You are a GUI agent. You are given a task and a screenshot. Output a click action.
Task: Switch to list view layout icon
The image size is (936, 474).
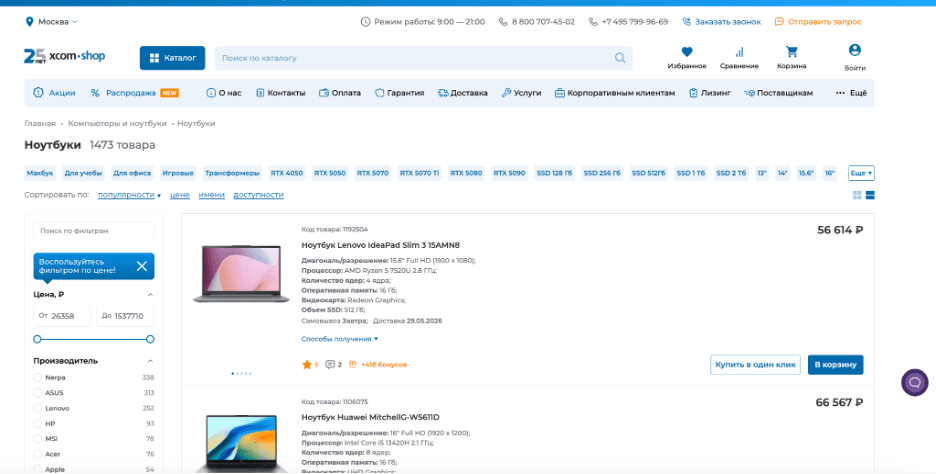pyautogui.click(x=870, y=195)
